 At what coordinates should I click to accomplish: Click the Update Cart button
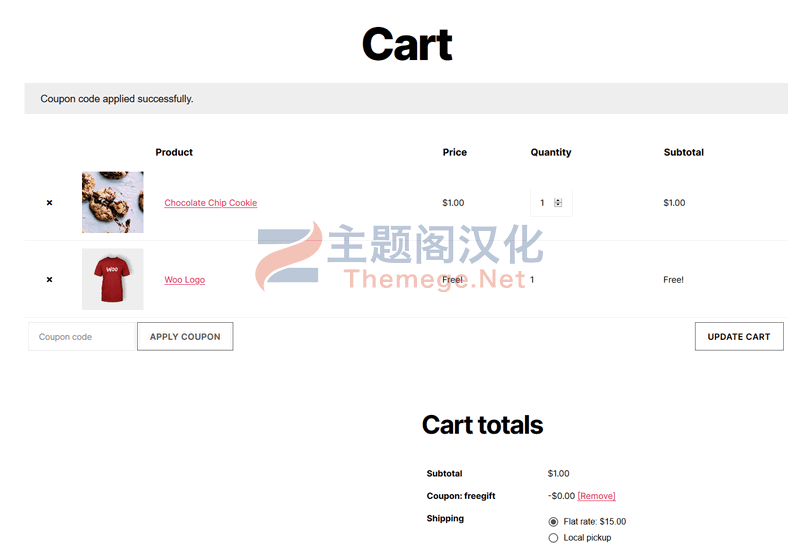739,337
